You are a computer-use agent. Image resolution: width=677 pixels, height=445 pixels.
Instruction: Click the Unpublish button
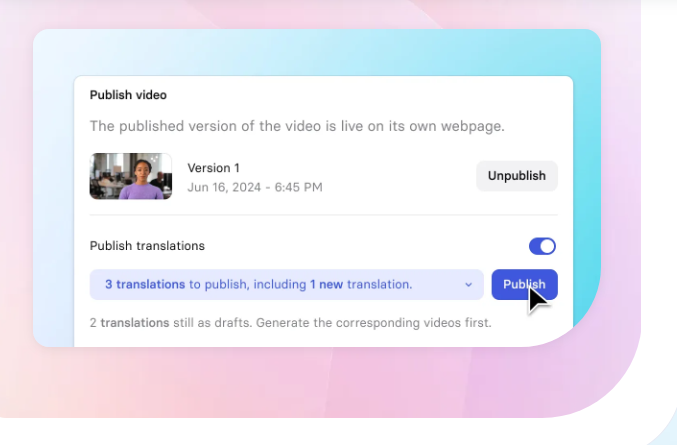click(x=517, y=176)
